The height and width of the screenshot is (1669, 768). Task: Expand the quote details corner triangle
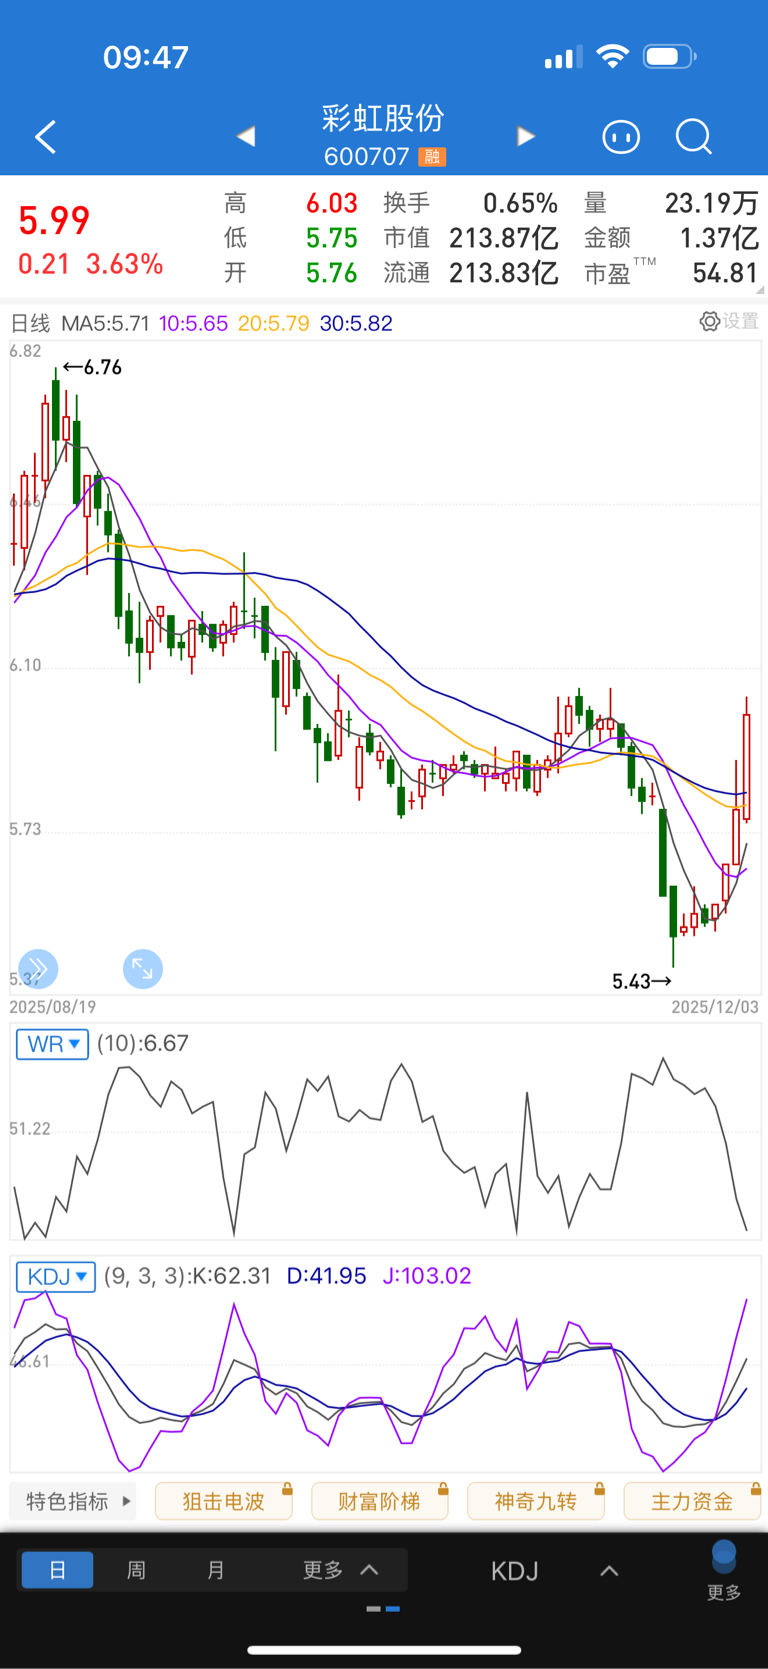(x=760, y=289)
